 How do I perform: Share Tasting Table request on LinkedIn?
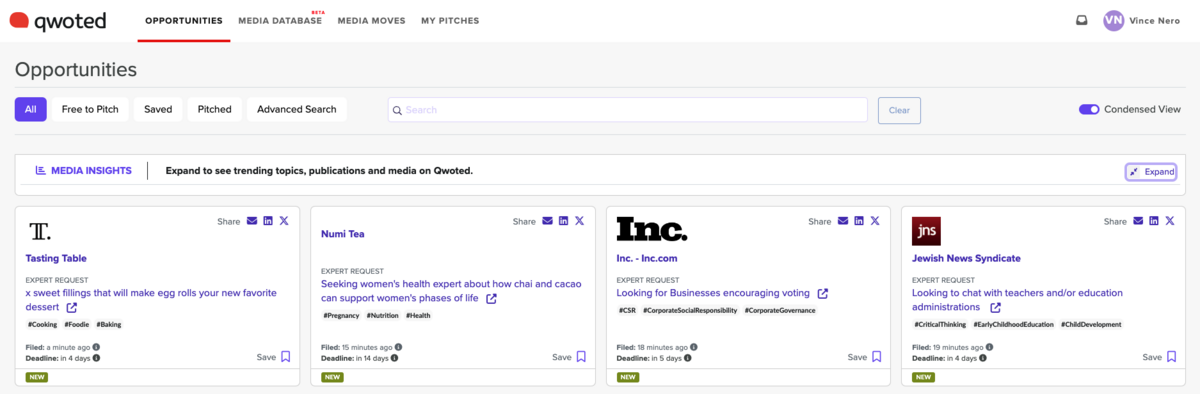(x=268, y=221)
